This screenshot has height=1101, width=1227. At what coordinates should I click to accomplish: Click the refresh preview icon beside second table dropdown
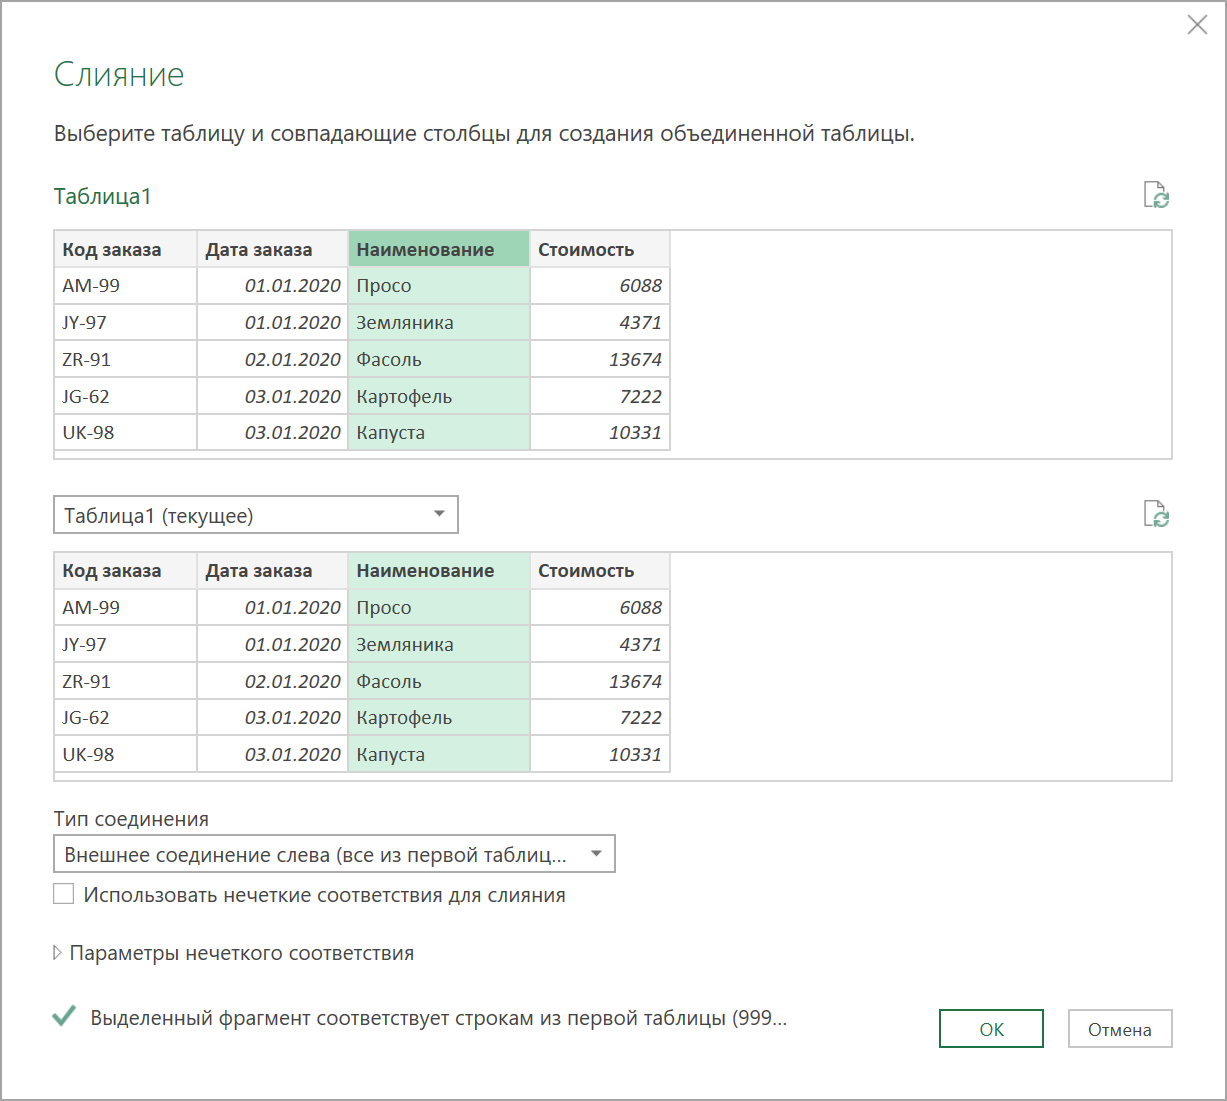1156,514
